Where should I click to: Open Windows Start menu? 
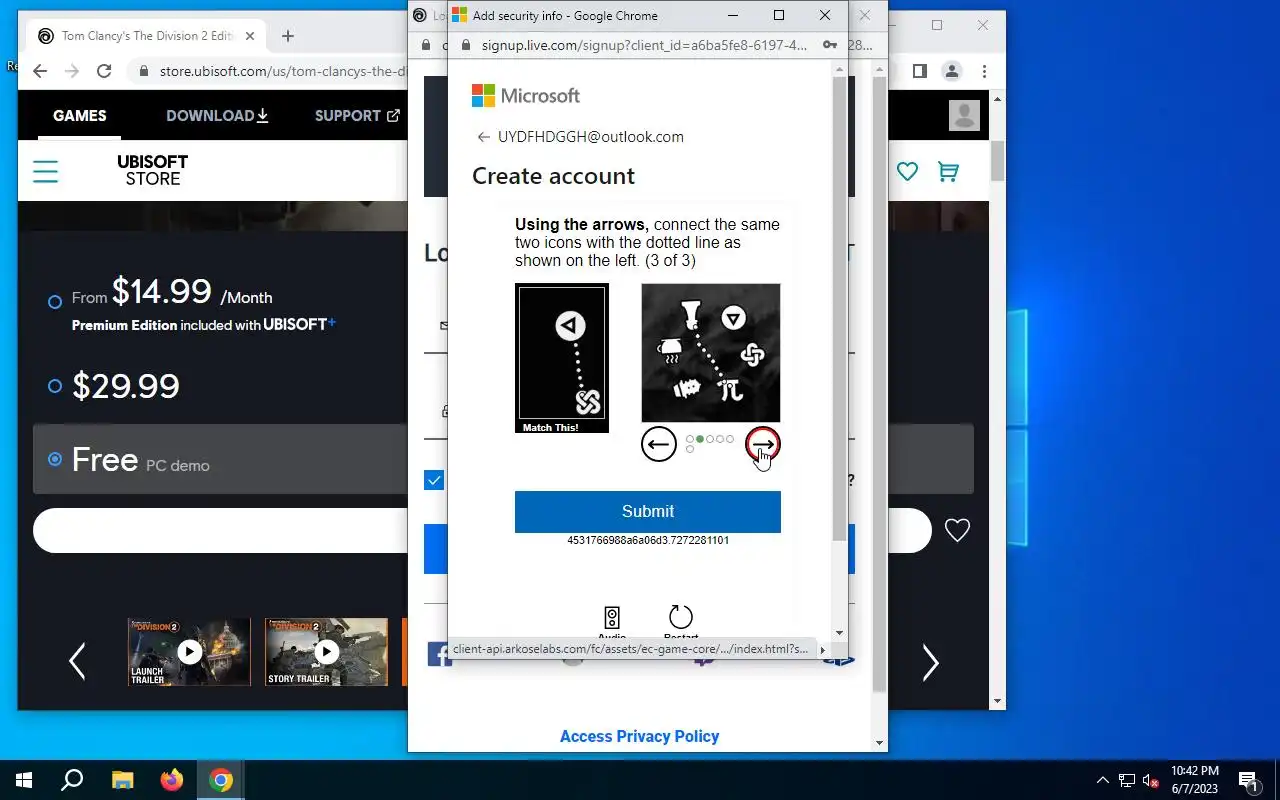point(24,780)
